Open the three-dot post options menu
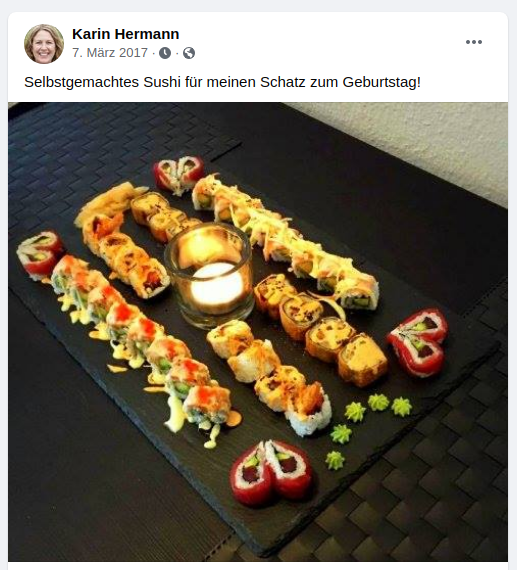The image size is (517, 570). coord(474,42)
